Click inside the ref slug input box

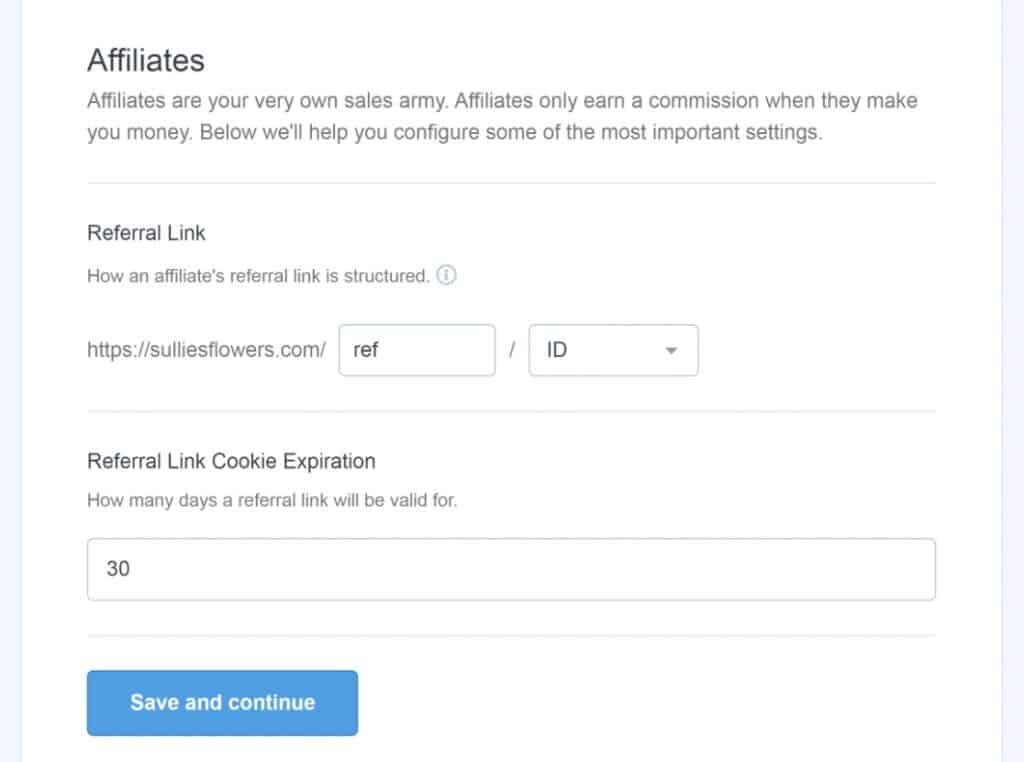[417, 350]
